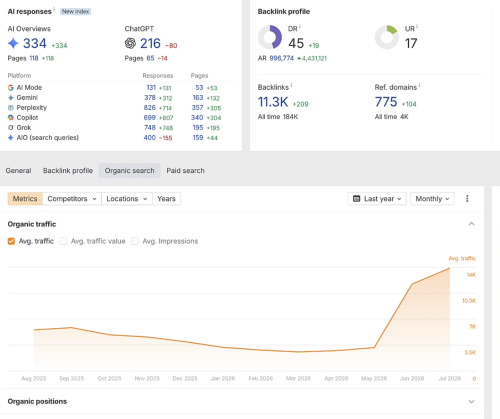This screenshot has height=419, width=500.
Task: Click the Grok platform icon
Action: [11, 128]
